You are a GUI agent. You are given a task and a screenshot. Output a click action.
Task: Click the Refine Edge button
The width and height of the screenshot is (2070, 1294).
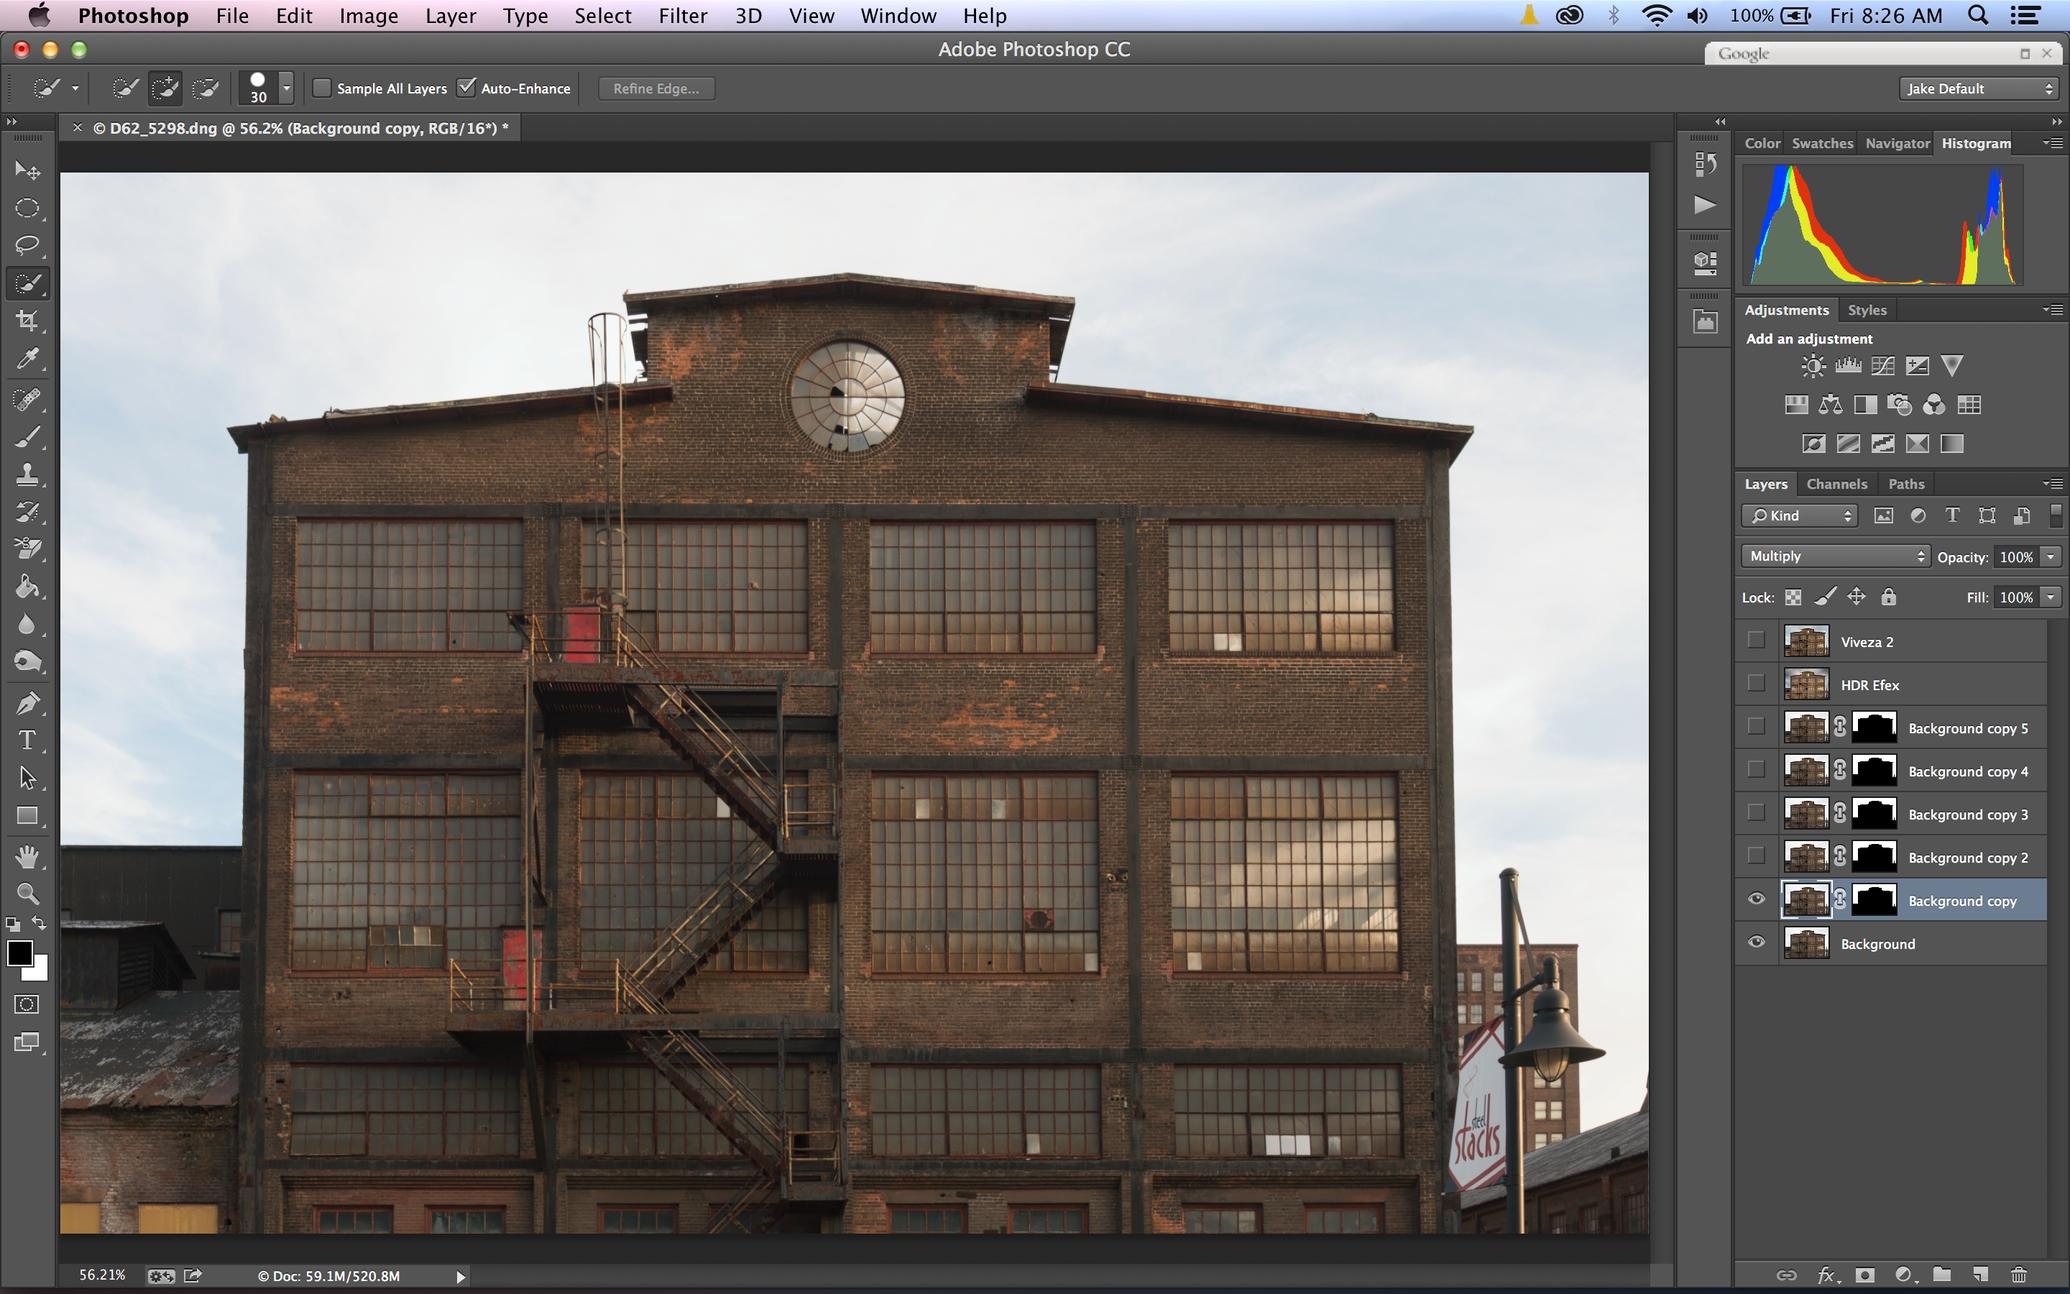(x=656, y=88)
